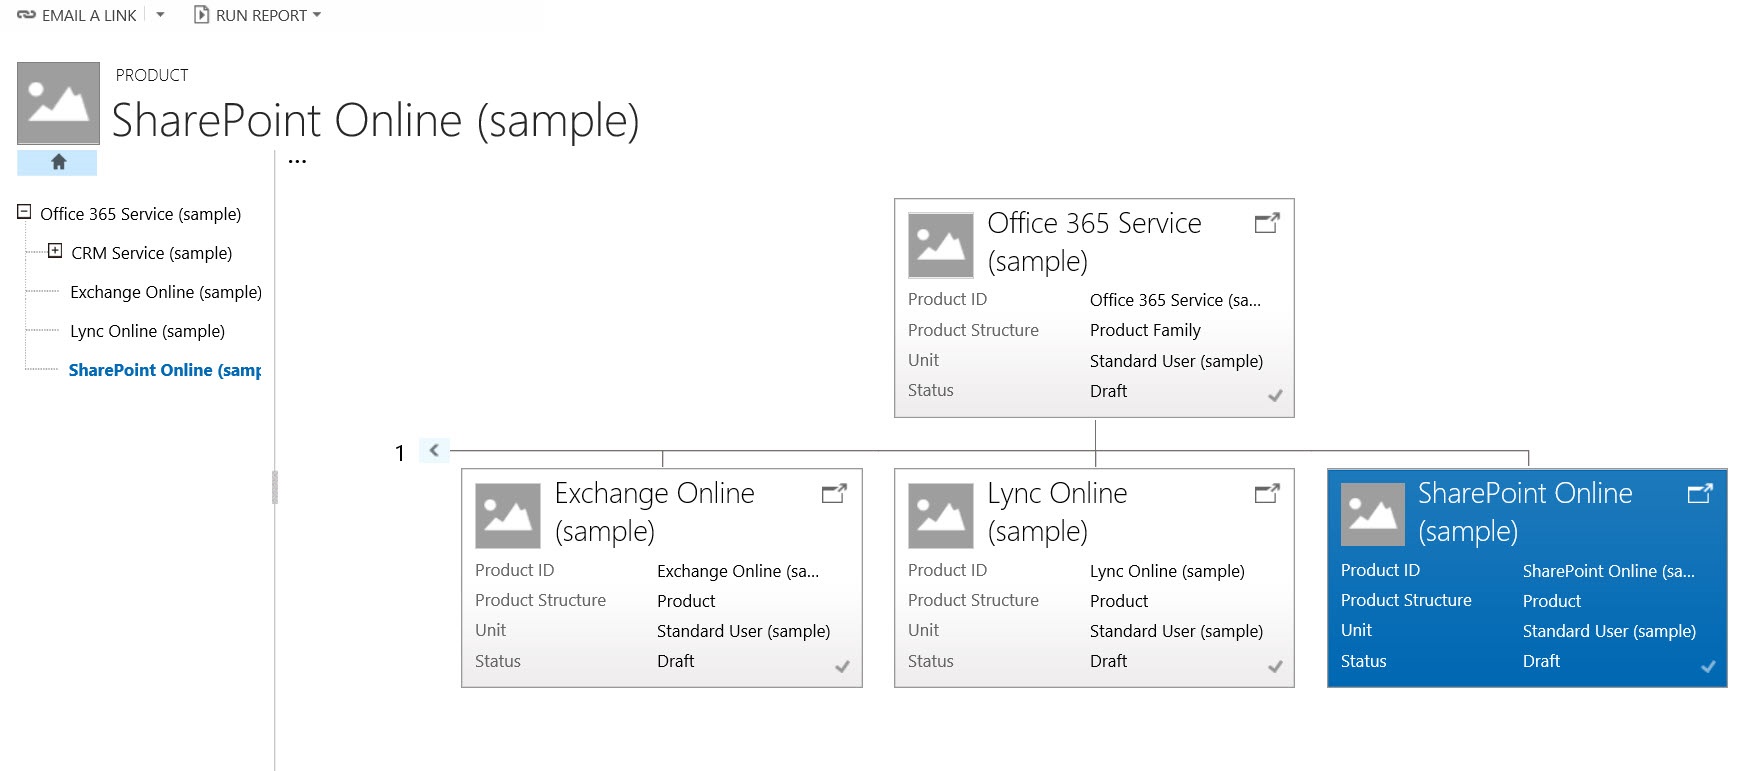Click the home icon under product image

58,162
